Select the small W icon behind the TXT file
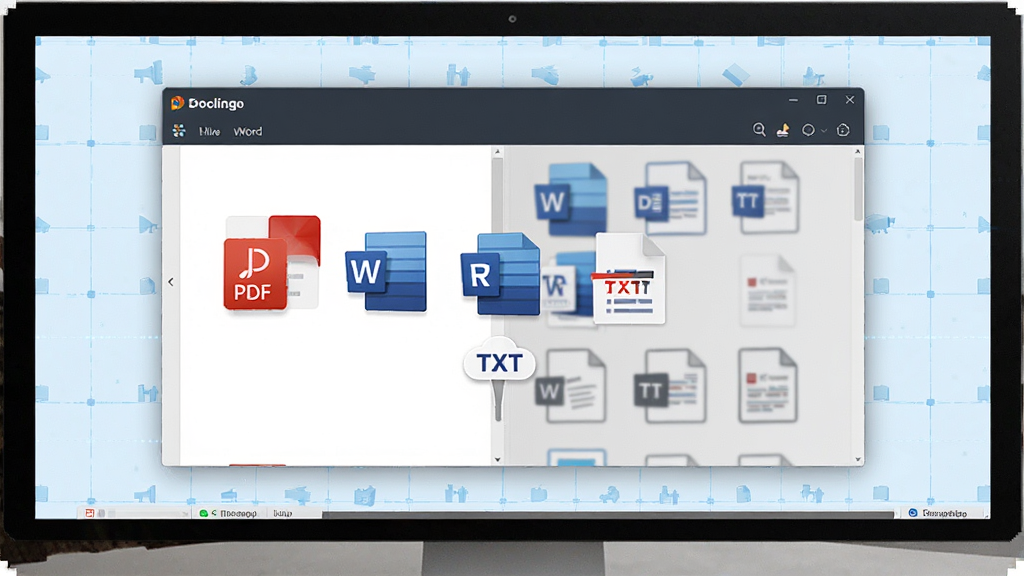1024x576 pixels. [559, 287]
